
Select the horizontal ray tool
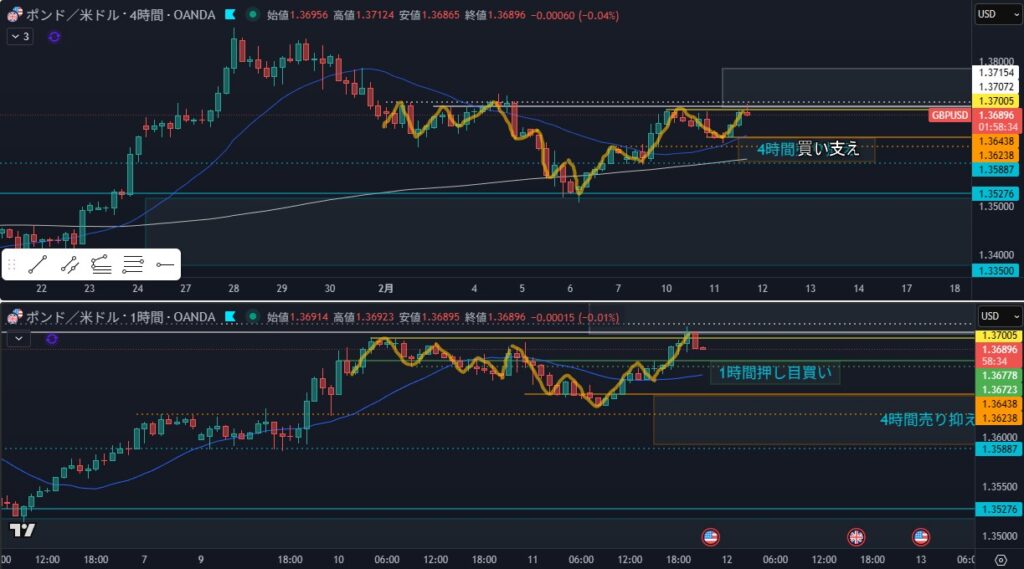click(x=165, y=265)
